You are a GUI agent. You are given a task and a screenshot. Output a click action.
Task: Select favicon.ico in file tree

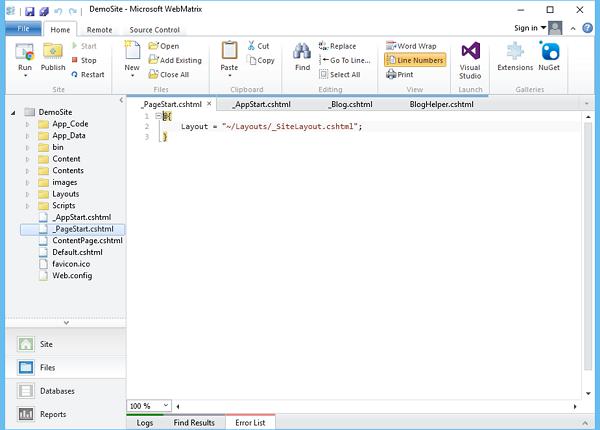tap(71, 264)
